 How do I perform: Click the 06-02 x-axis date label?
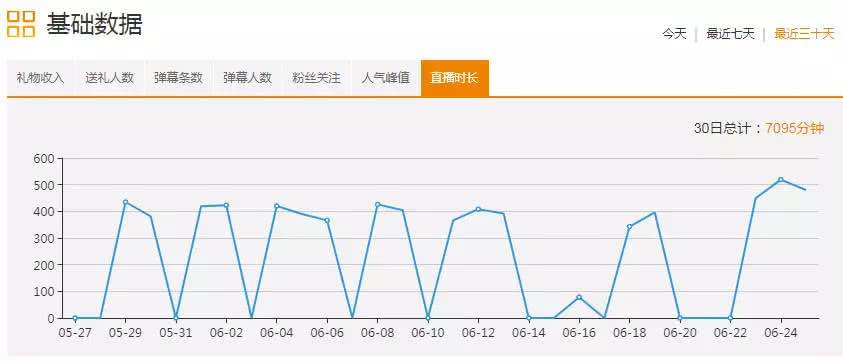(226, 333)
